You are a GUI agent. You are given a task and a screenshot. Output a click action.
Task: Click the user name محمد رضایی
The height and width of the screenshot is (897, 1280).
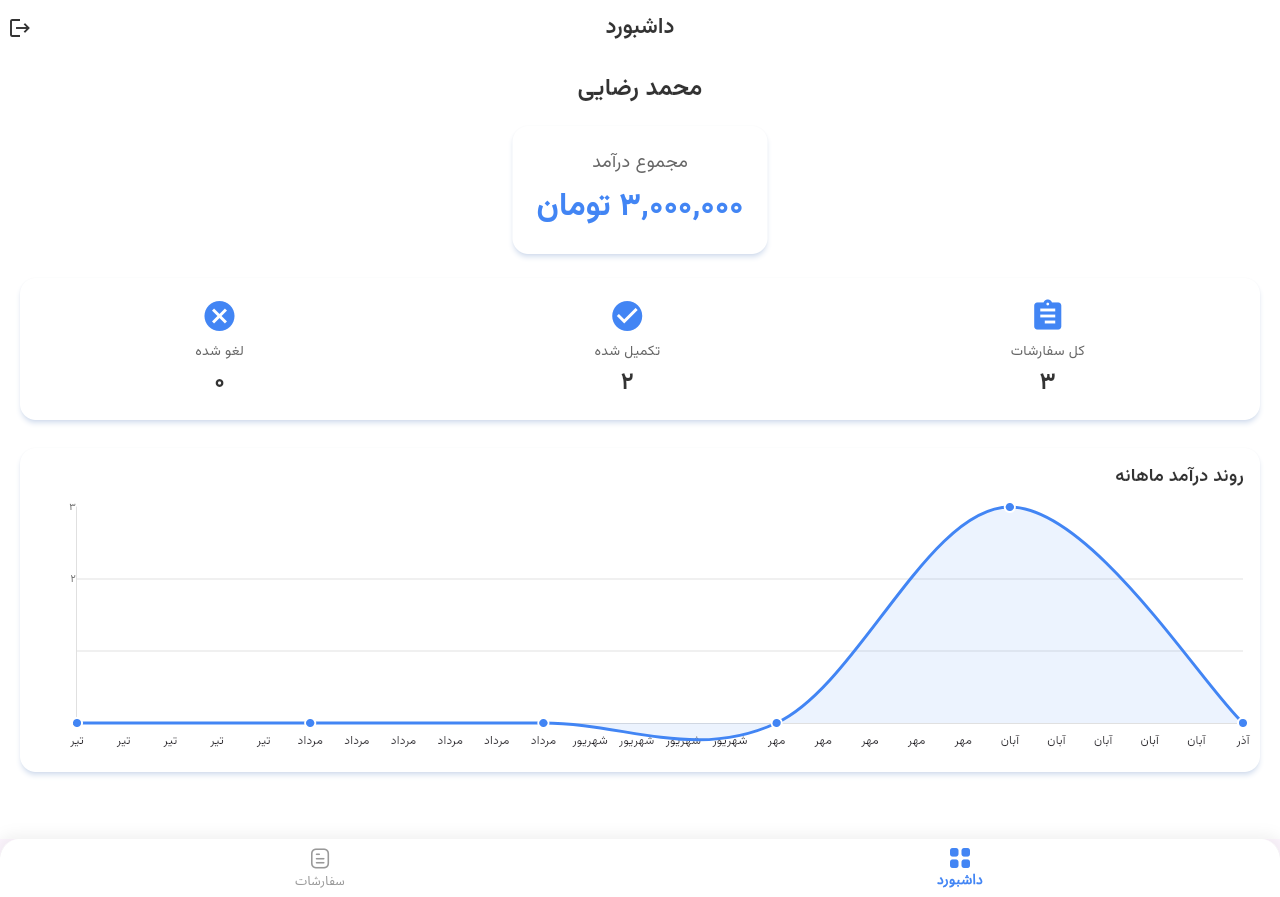point(640,88)
